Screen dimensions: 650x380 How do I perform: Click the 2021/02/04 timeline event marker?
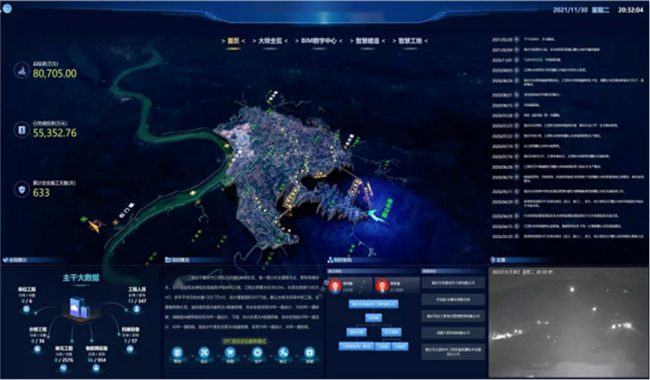(x=517, y=50)
